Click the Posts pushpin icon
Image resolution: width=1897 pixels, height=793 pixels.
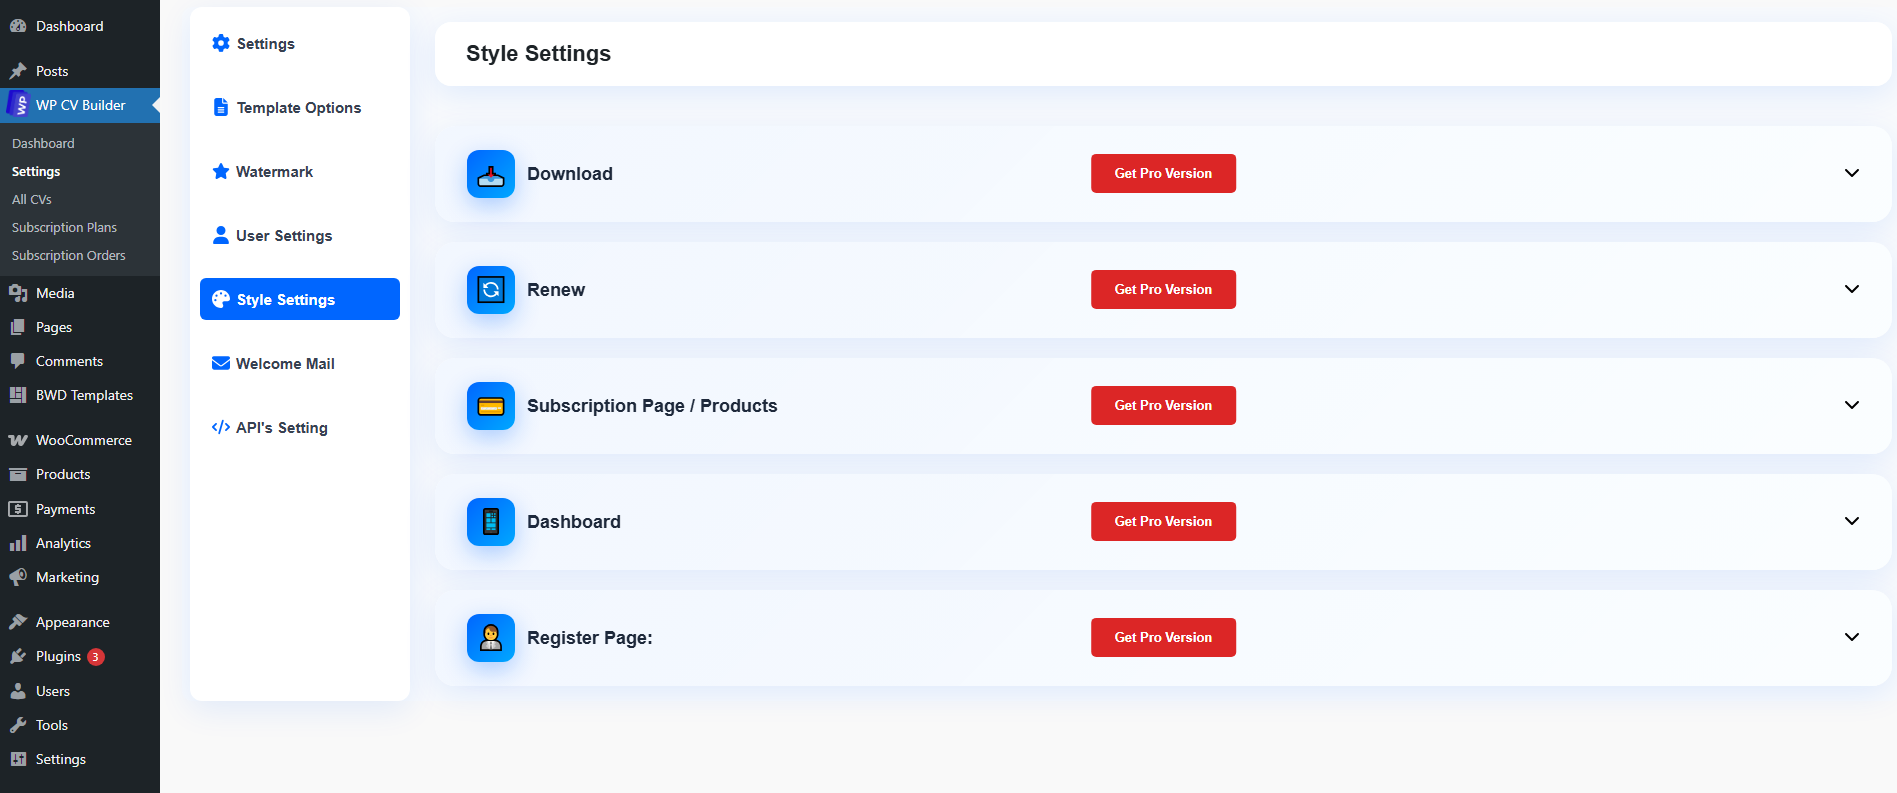tap(18, 71)
